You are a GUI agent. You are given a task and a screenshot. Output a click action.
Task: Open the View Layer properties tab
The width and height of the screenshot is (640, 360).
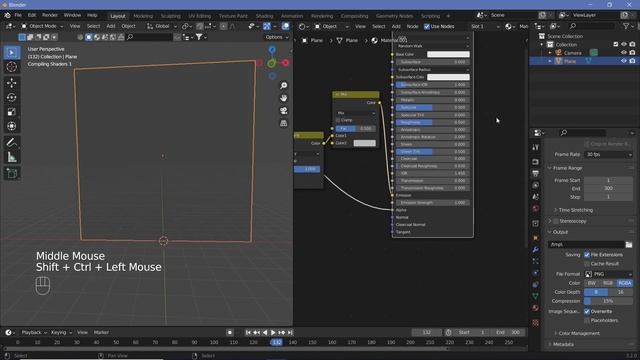point(536,185)
